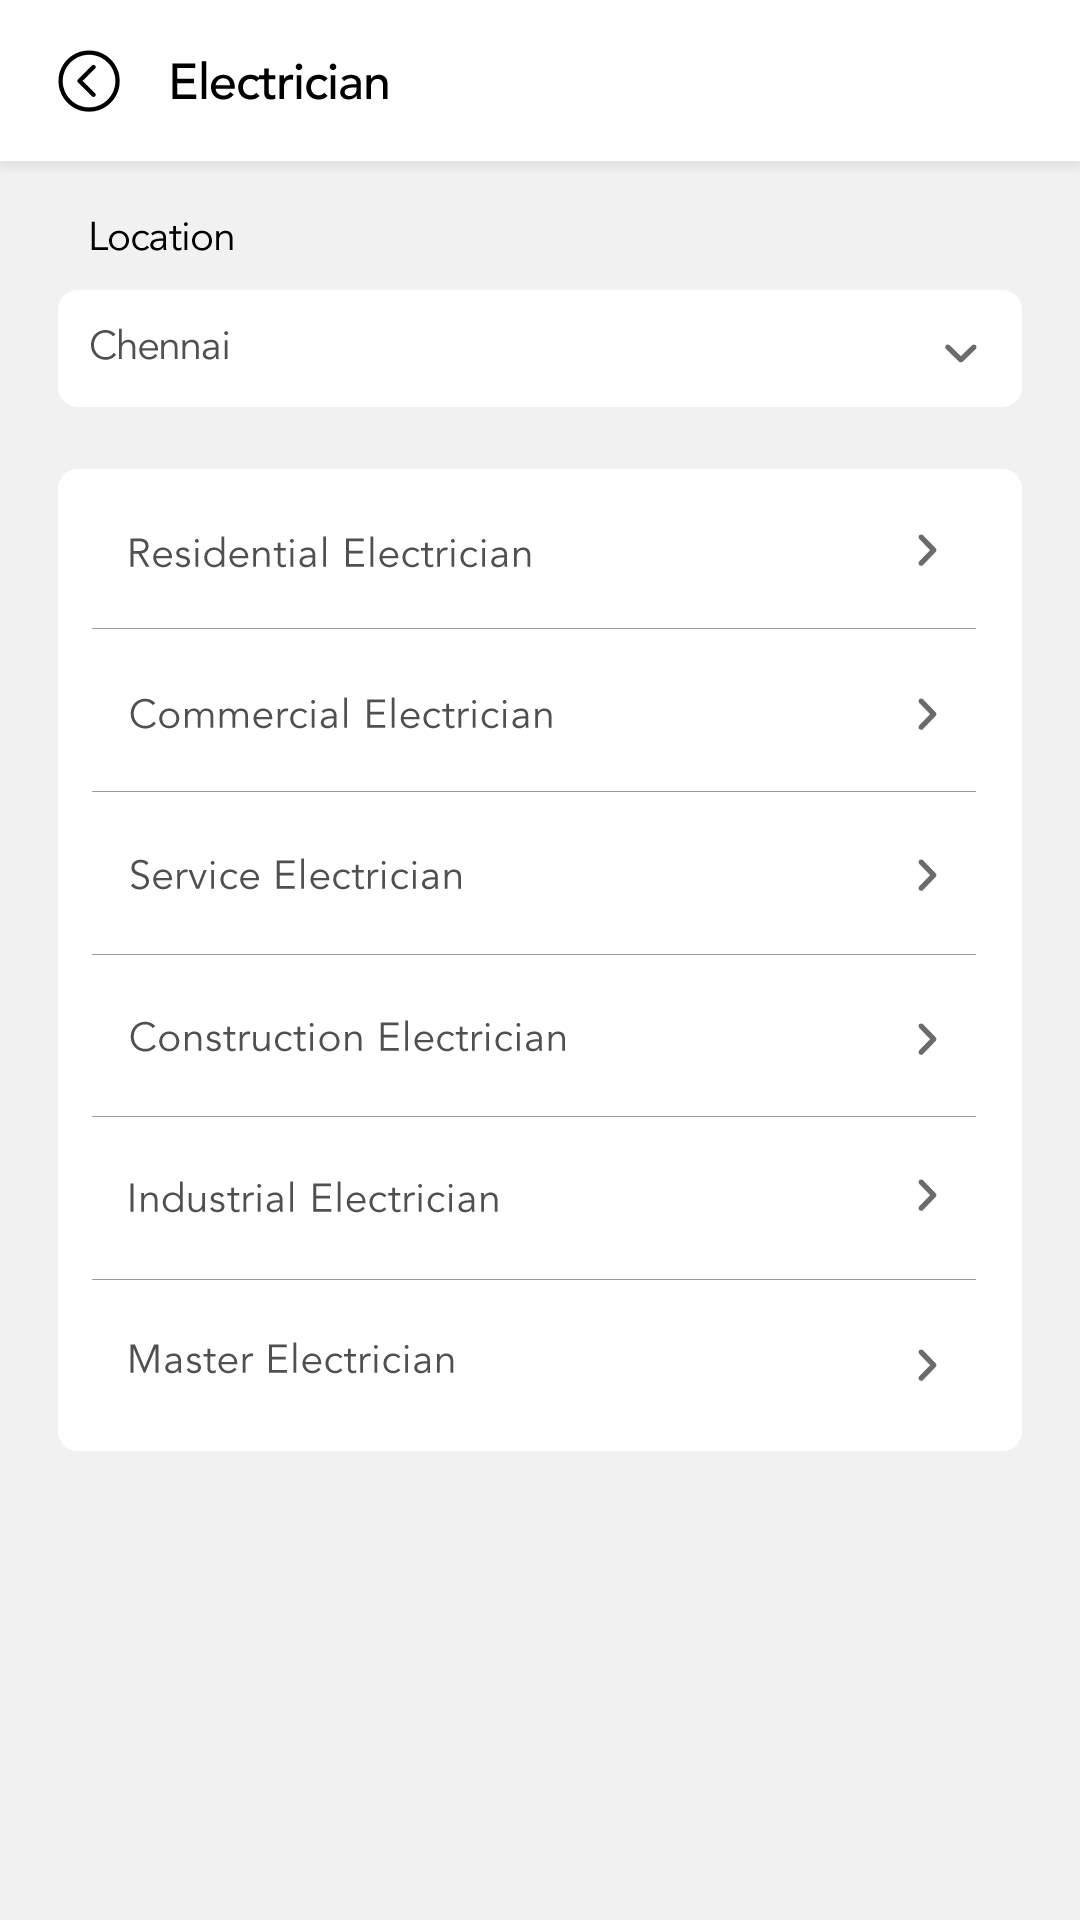The image size is (1080, 1920).
Task: Select the Construction Electrician entry
Action: coord(348,1038)
